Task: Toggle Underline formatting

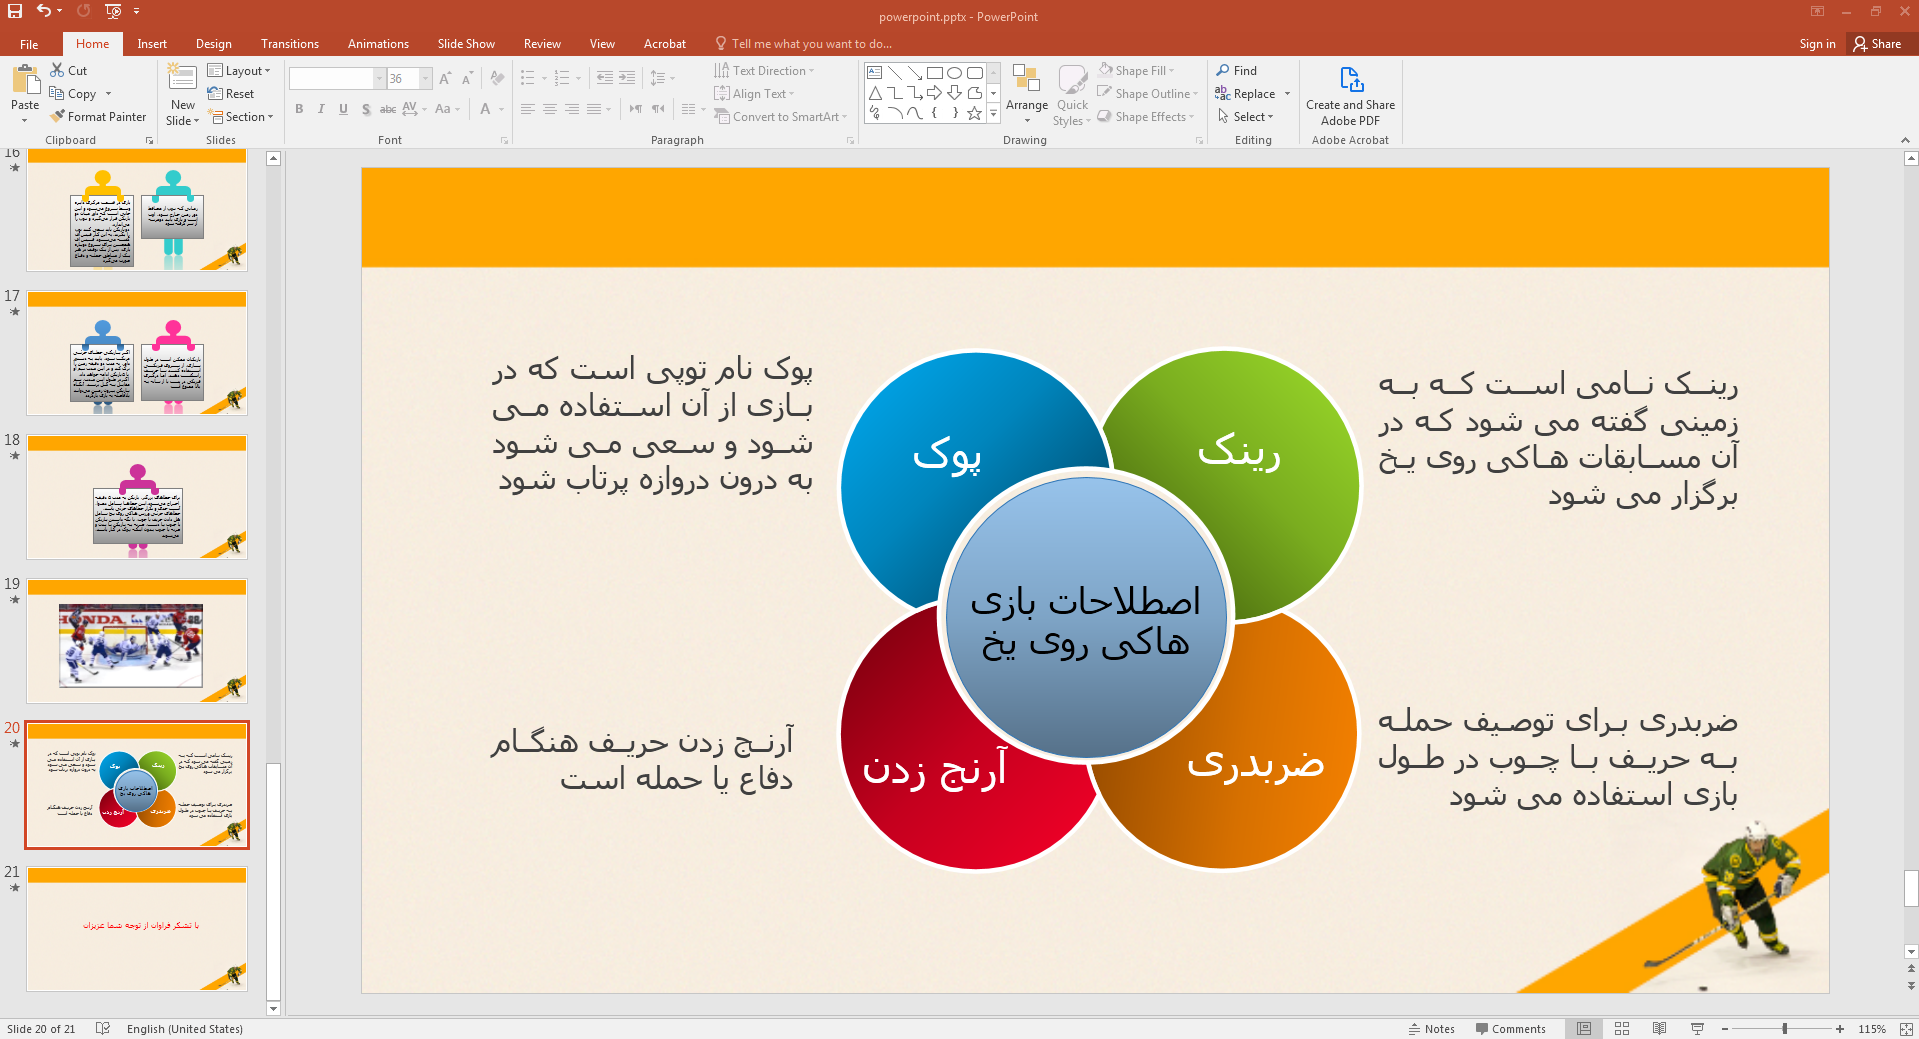Action: (x=343, y=109)
